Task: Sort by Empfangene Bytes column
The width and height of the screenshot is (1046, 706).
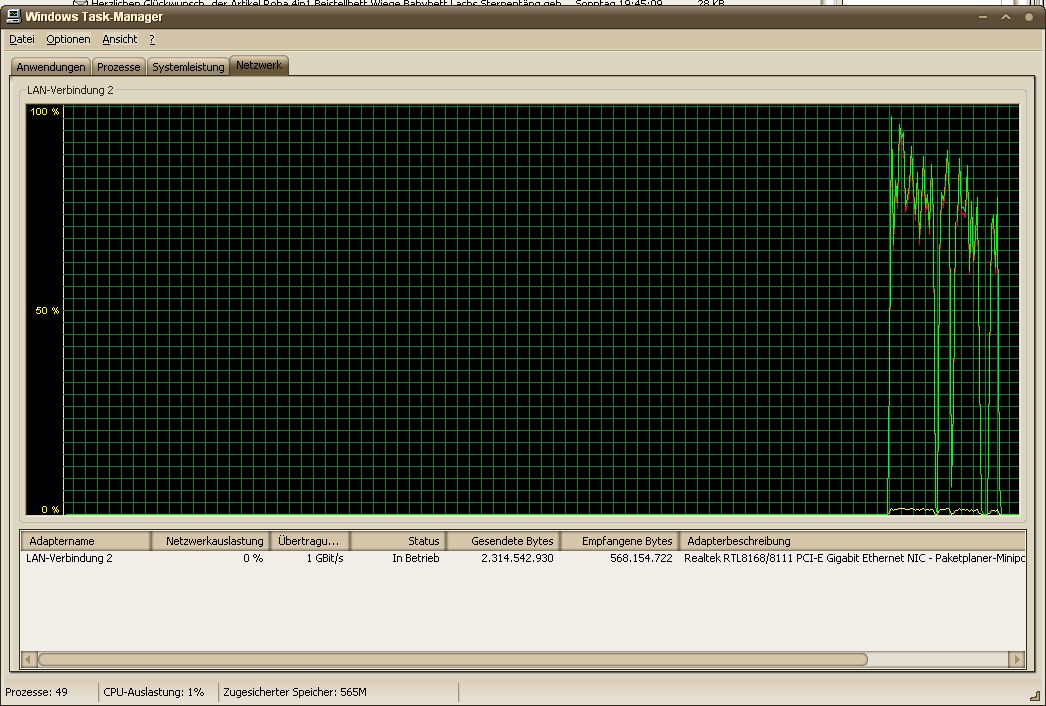Action: [619, 541]
